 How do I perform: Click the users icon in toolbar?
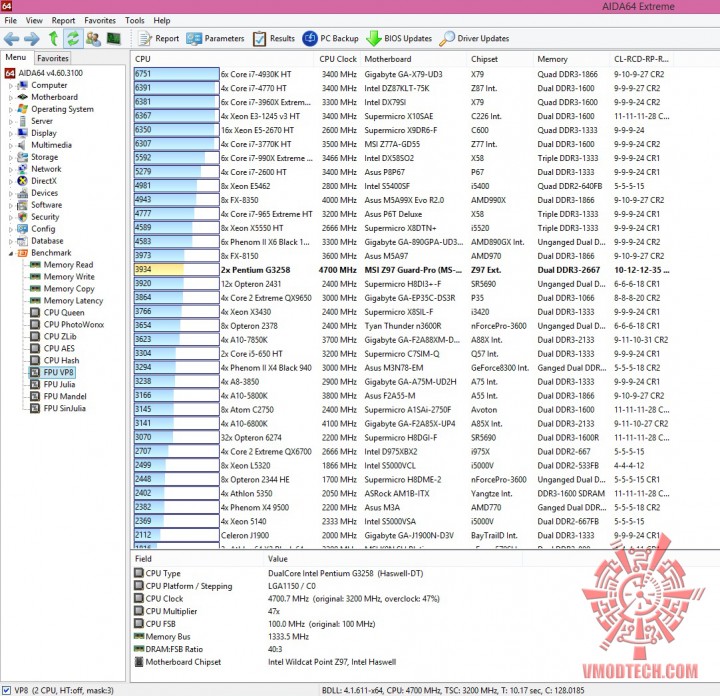click(93, 39)
